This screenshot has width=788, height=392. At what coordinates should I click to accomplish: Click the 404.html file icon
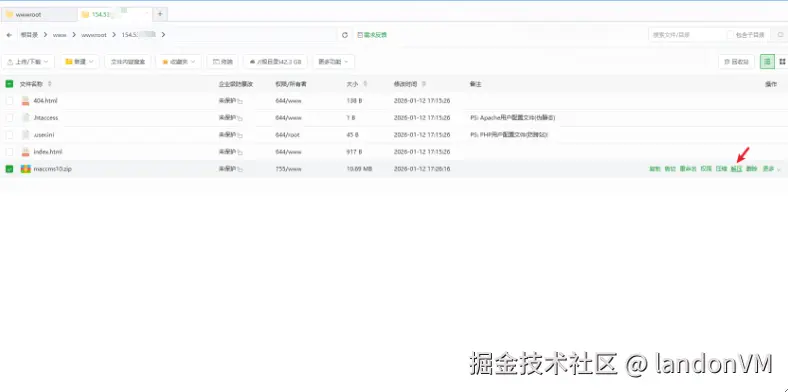26,101
